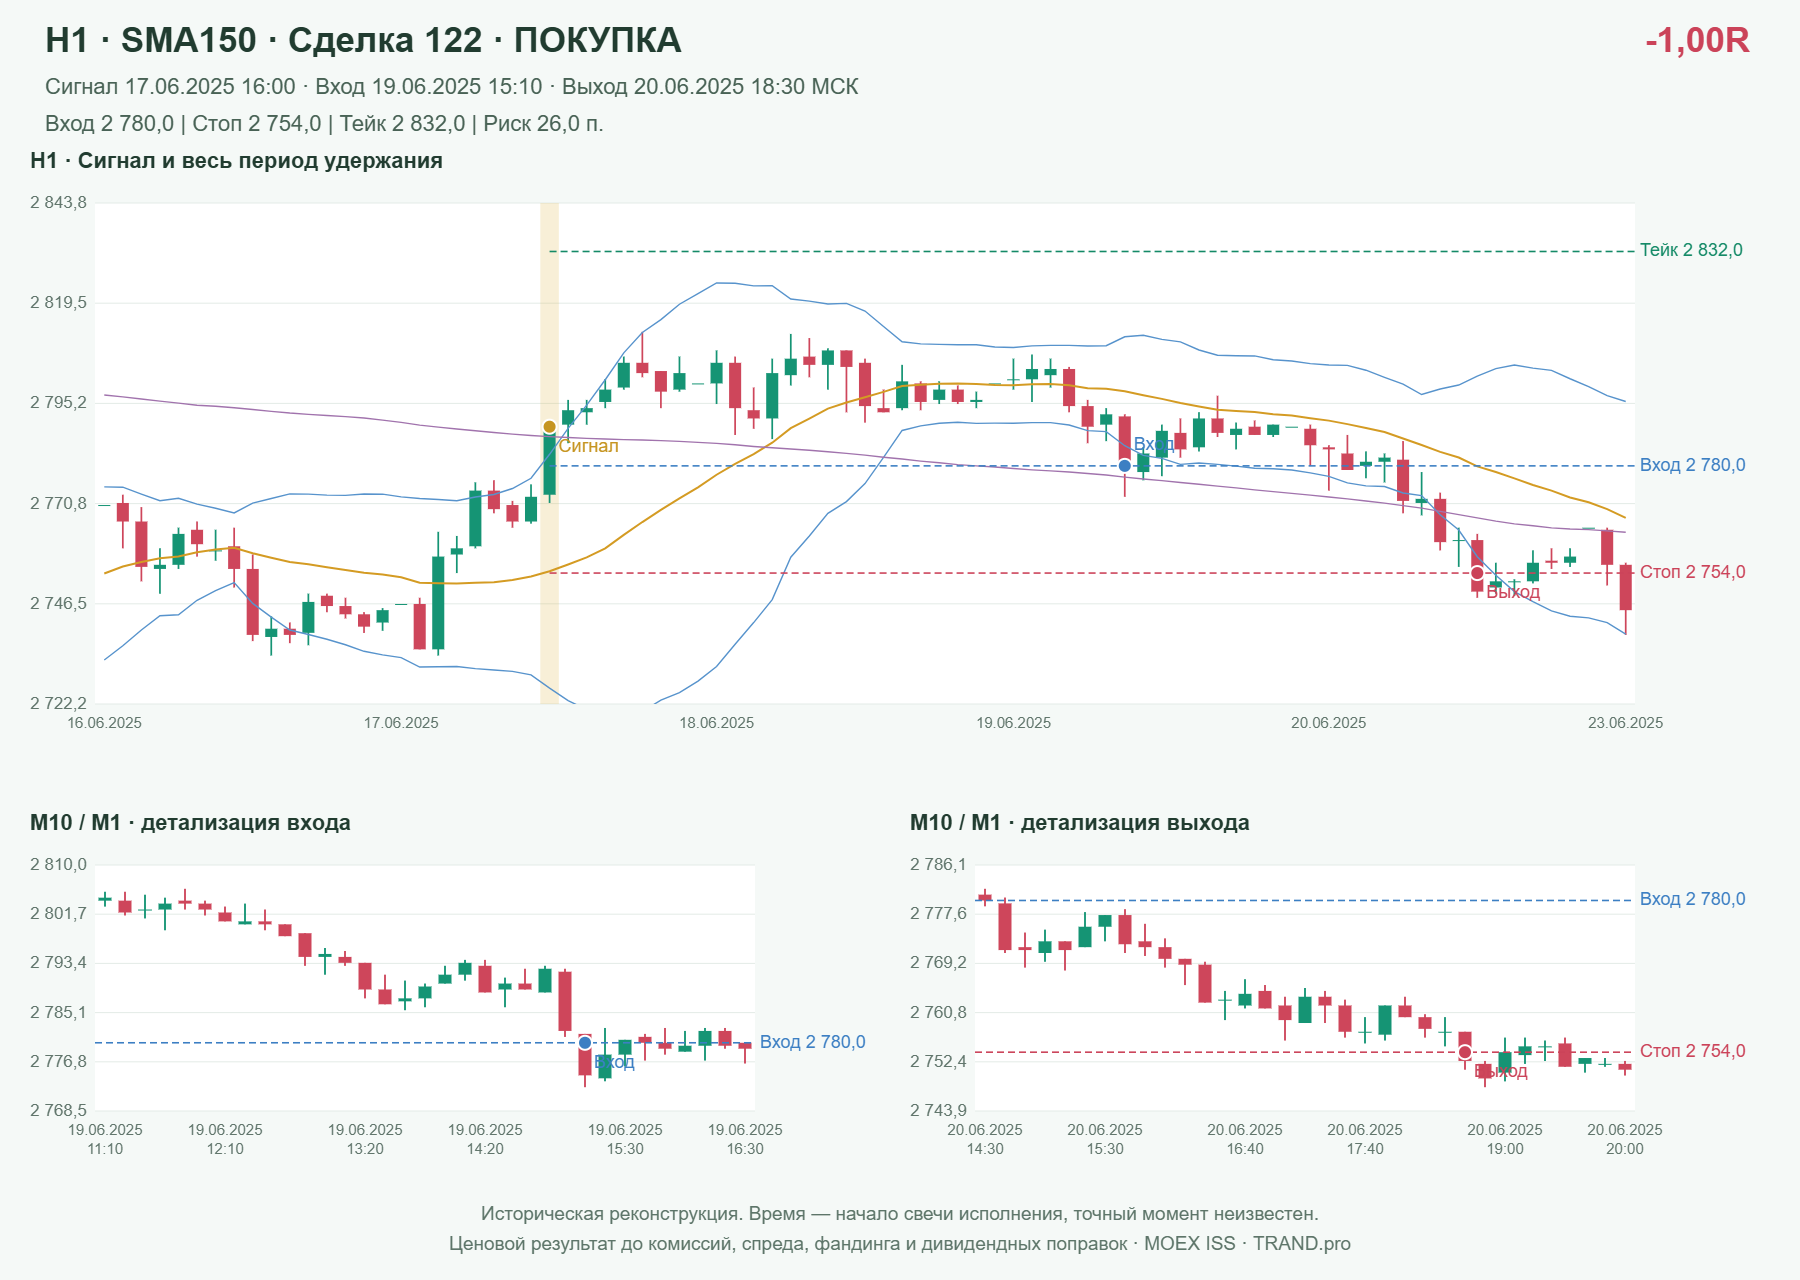The height and width of the screenshot is (1280, 1800).
Task: Click the 2 801,7 axis label in the entry chart
Action: tap(58, 914)
